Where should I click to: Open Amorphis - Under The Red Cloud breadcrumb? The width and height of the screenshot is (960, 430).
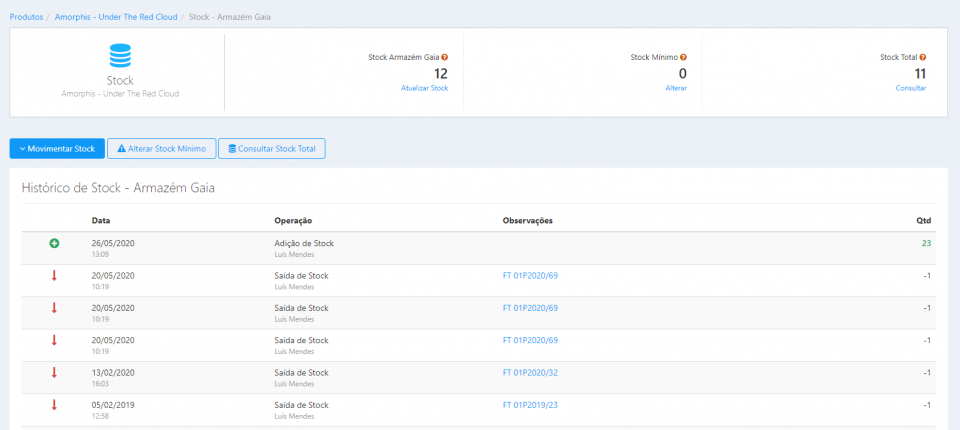point(114,18)
